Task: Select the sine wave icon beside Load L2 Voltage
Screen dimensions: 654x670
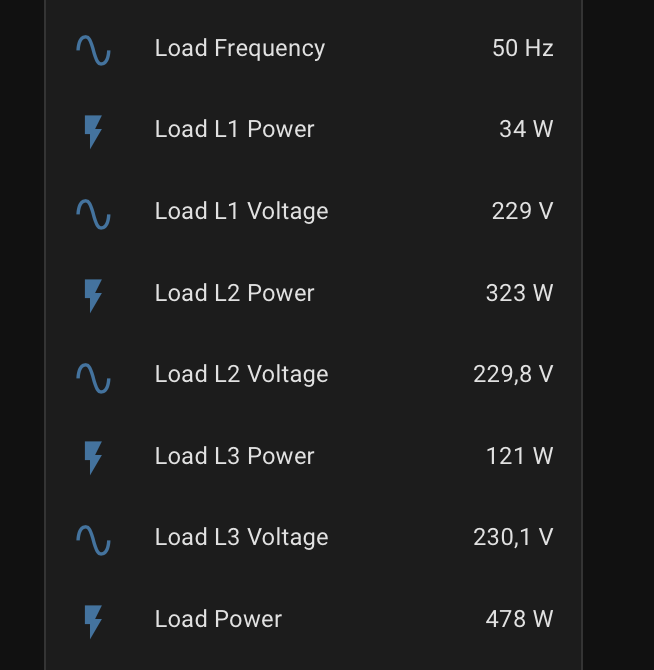Action: (94, 378)
